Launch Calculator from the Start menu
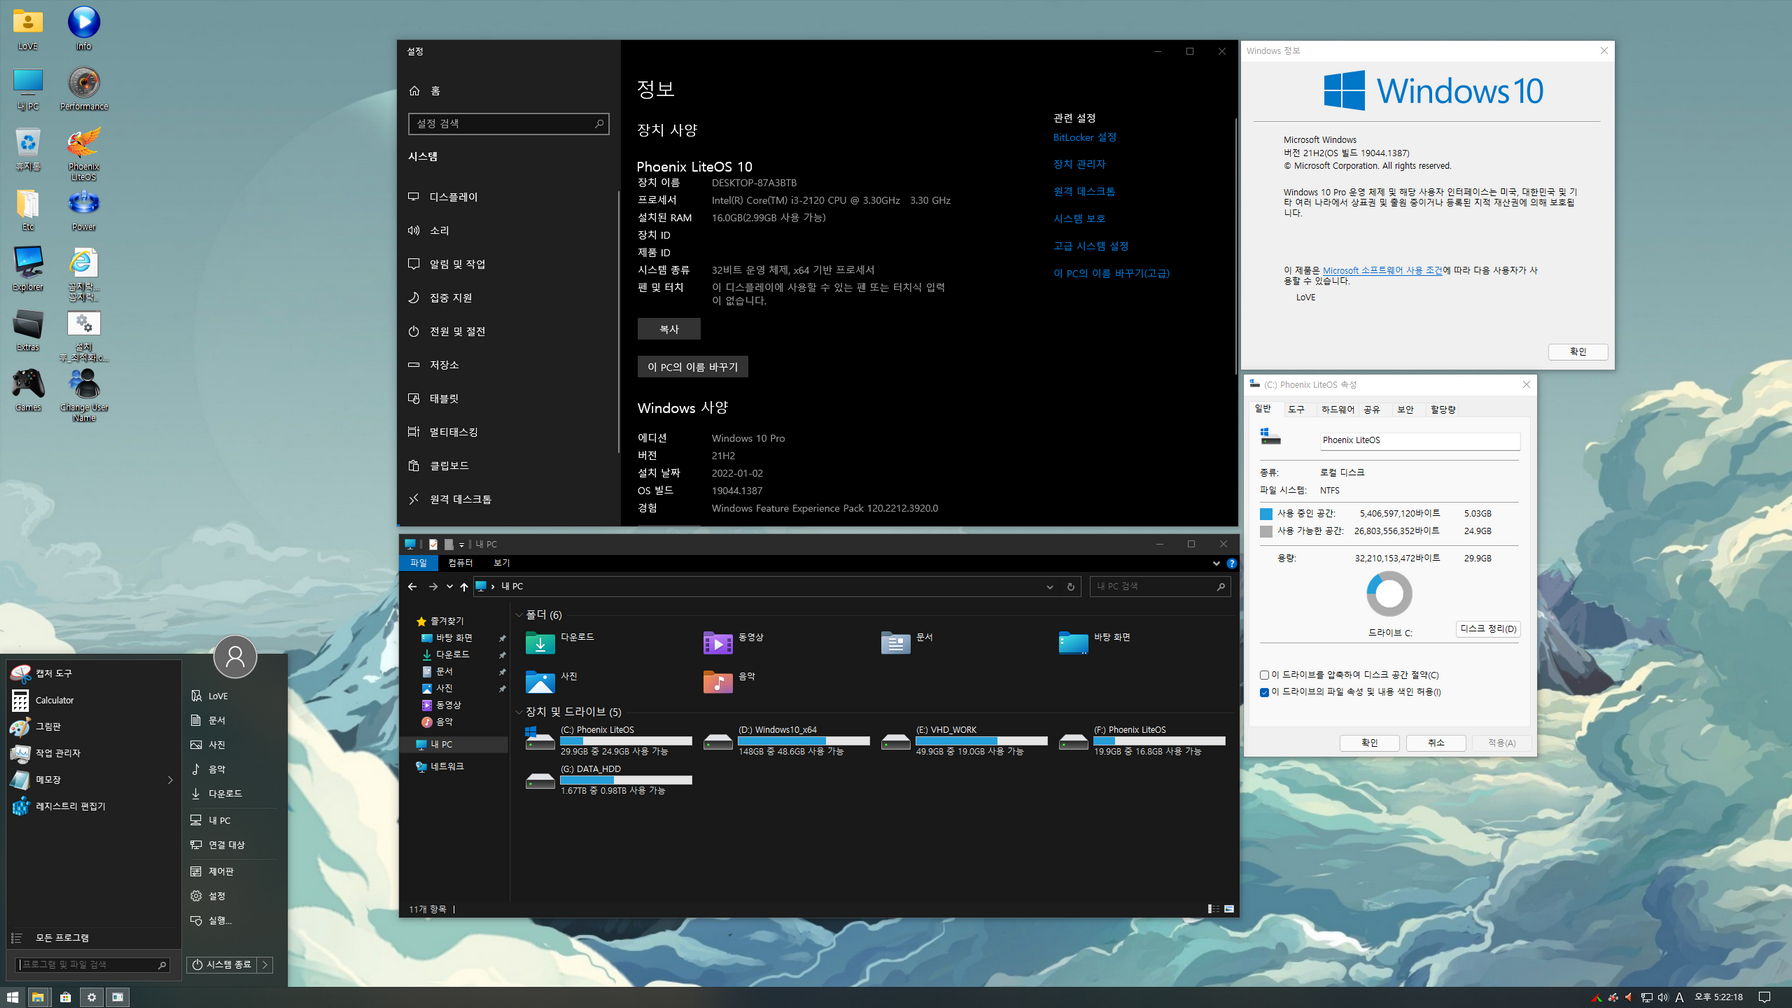Image resolution: width=1792 pixels, height=1008 pixels. (92, 700)
